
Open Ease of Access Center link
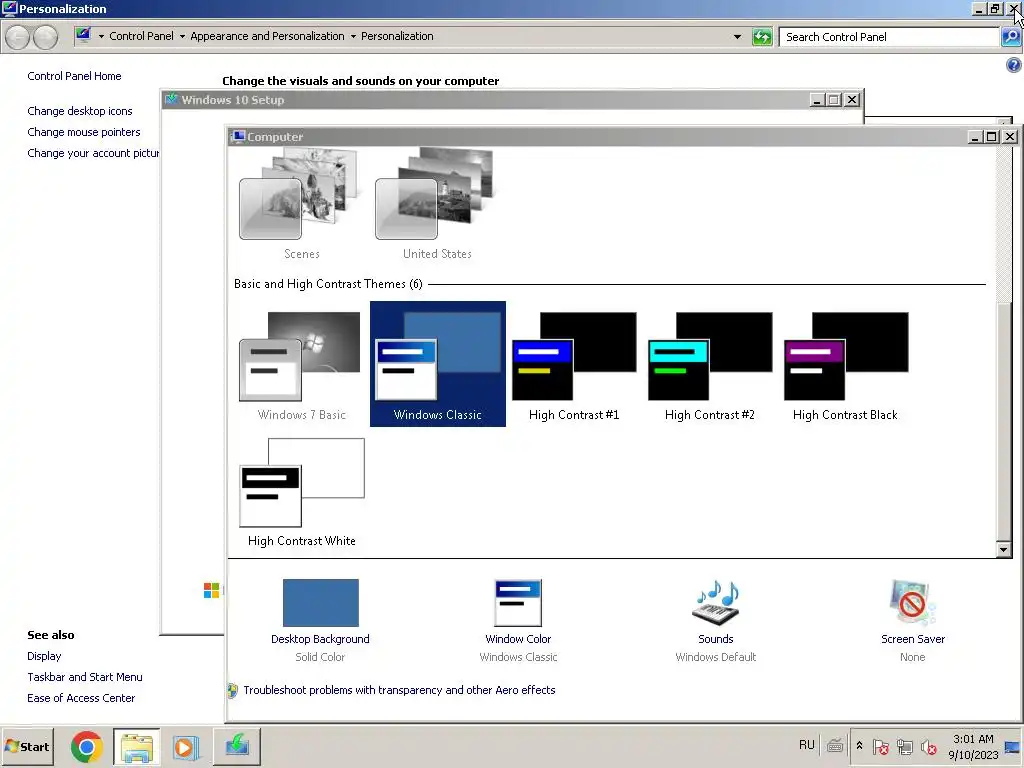coord(81,698)
